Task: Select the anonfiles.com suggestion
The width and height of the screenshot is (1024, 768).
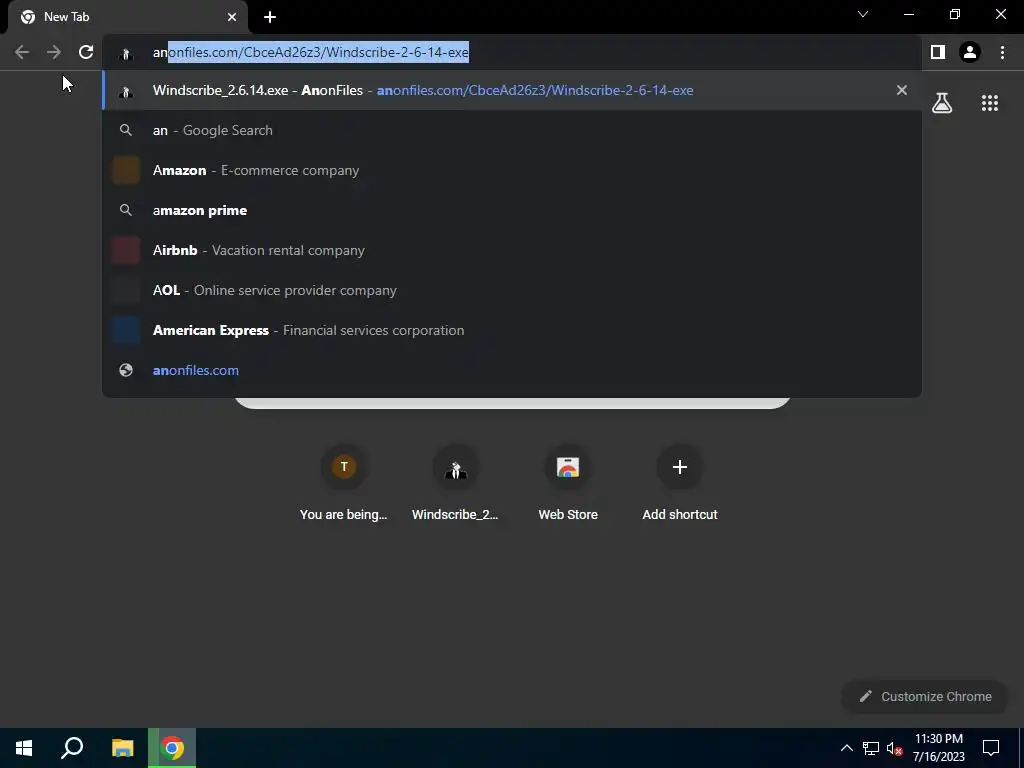Action: (512, 370)
